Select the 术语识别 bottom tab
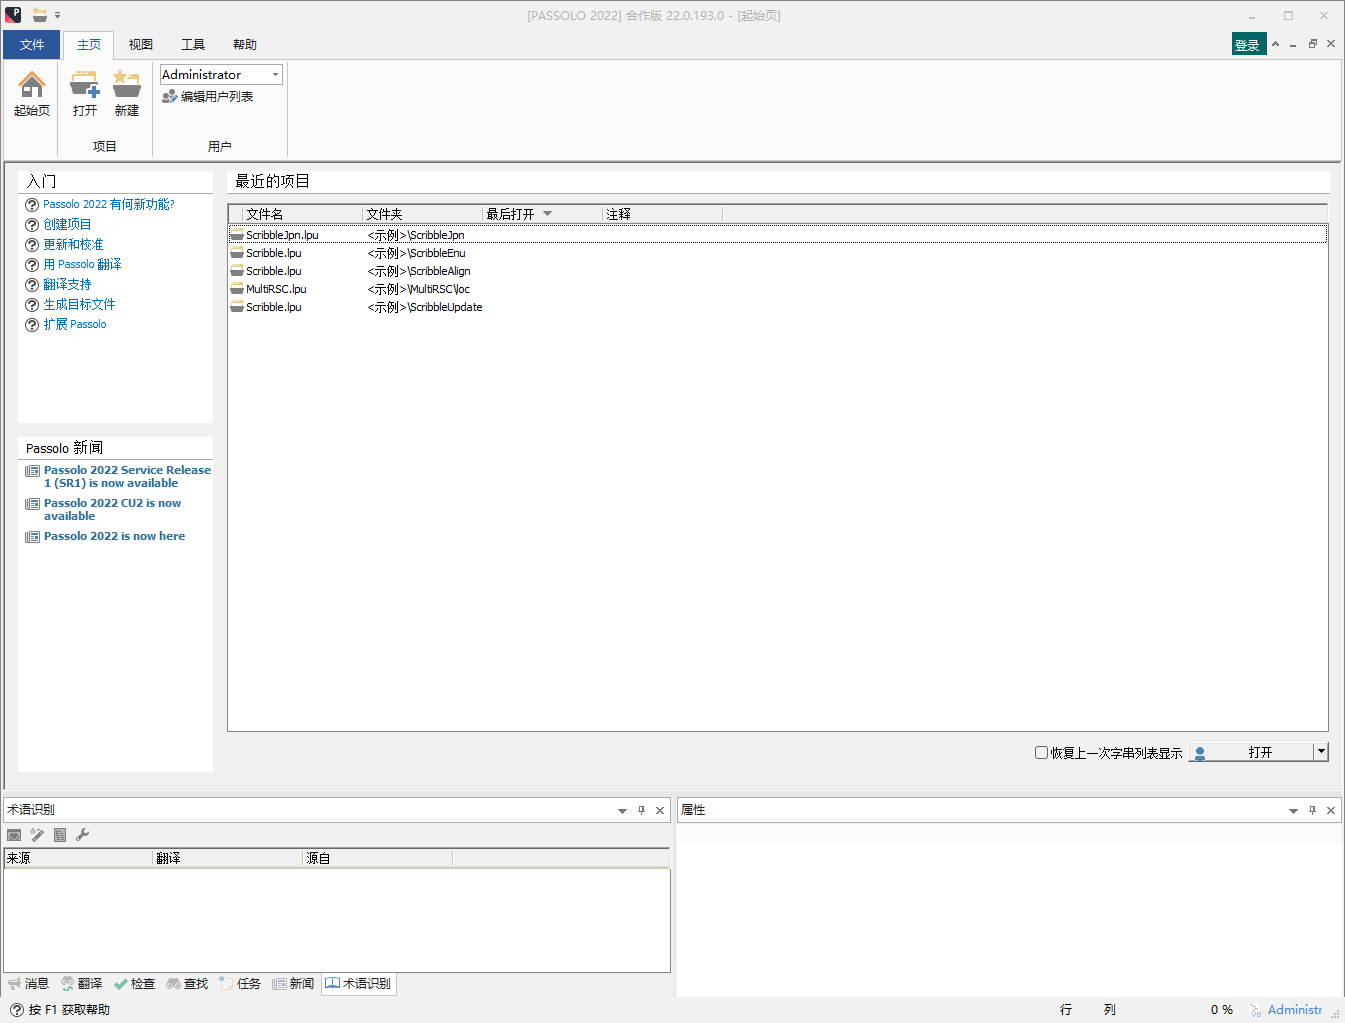 [x=358, y=984]
